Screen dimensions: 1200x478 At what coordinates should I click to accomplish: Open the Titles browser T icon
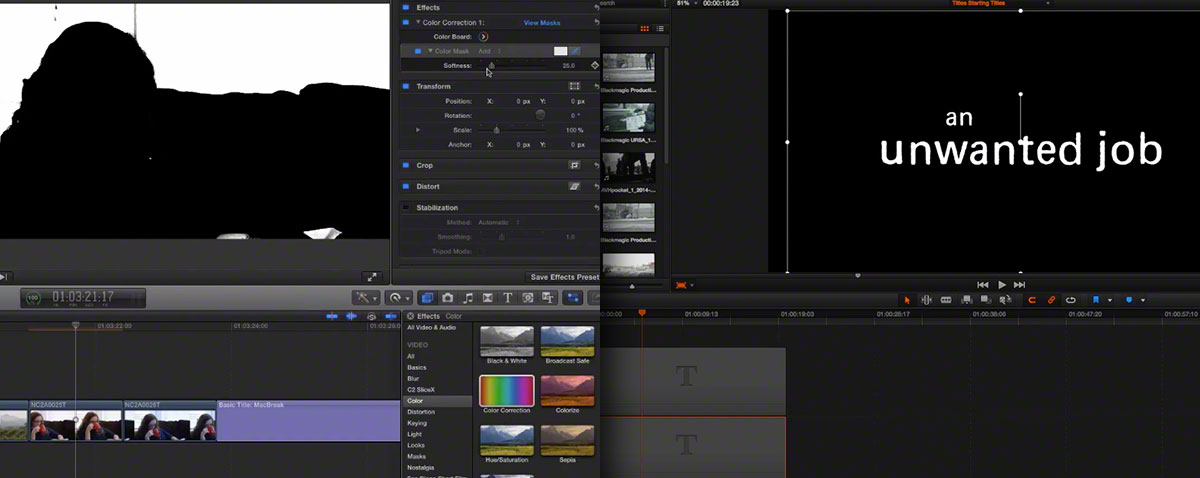(508, 297)
